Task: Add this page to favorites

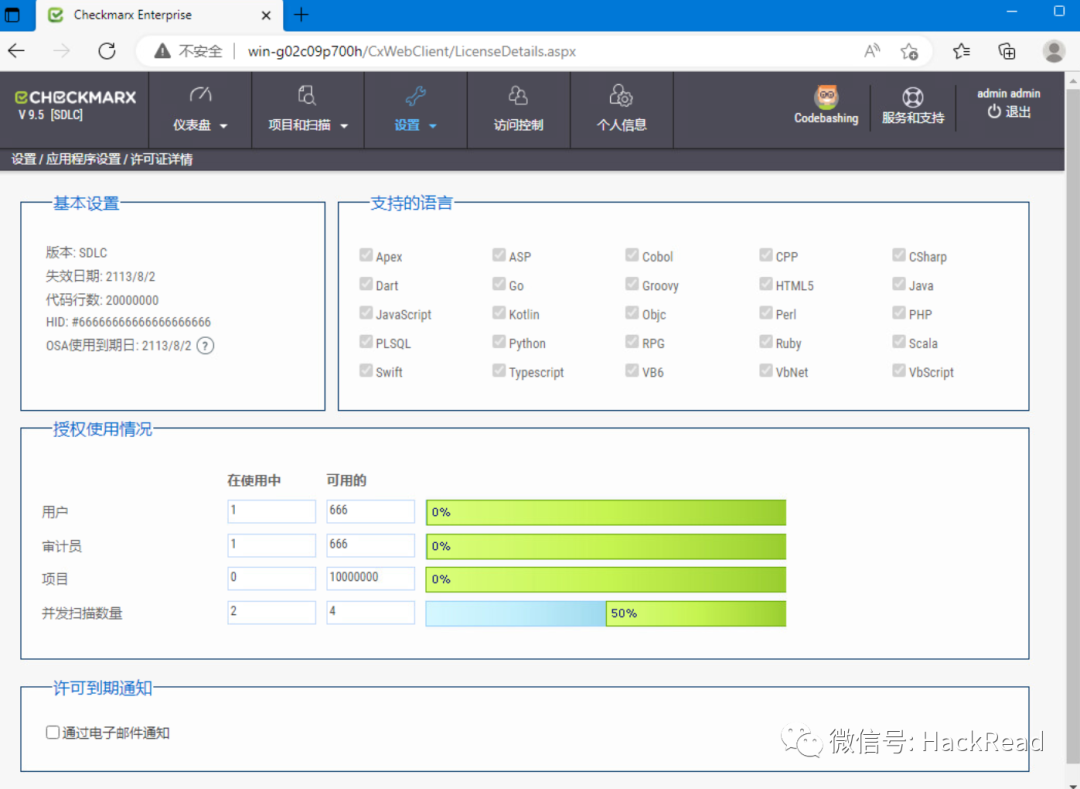Action: [909, 51]
